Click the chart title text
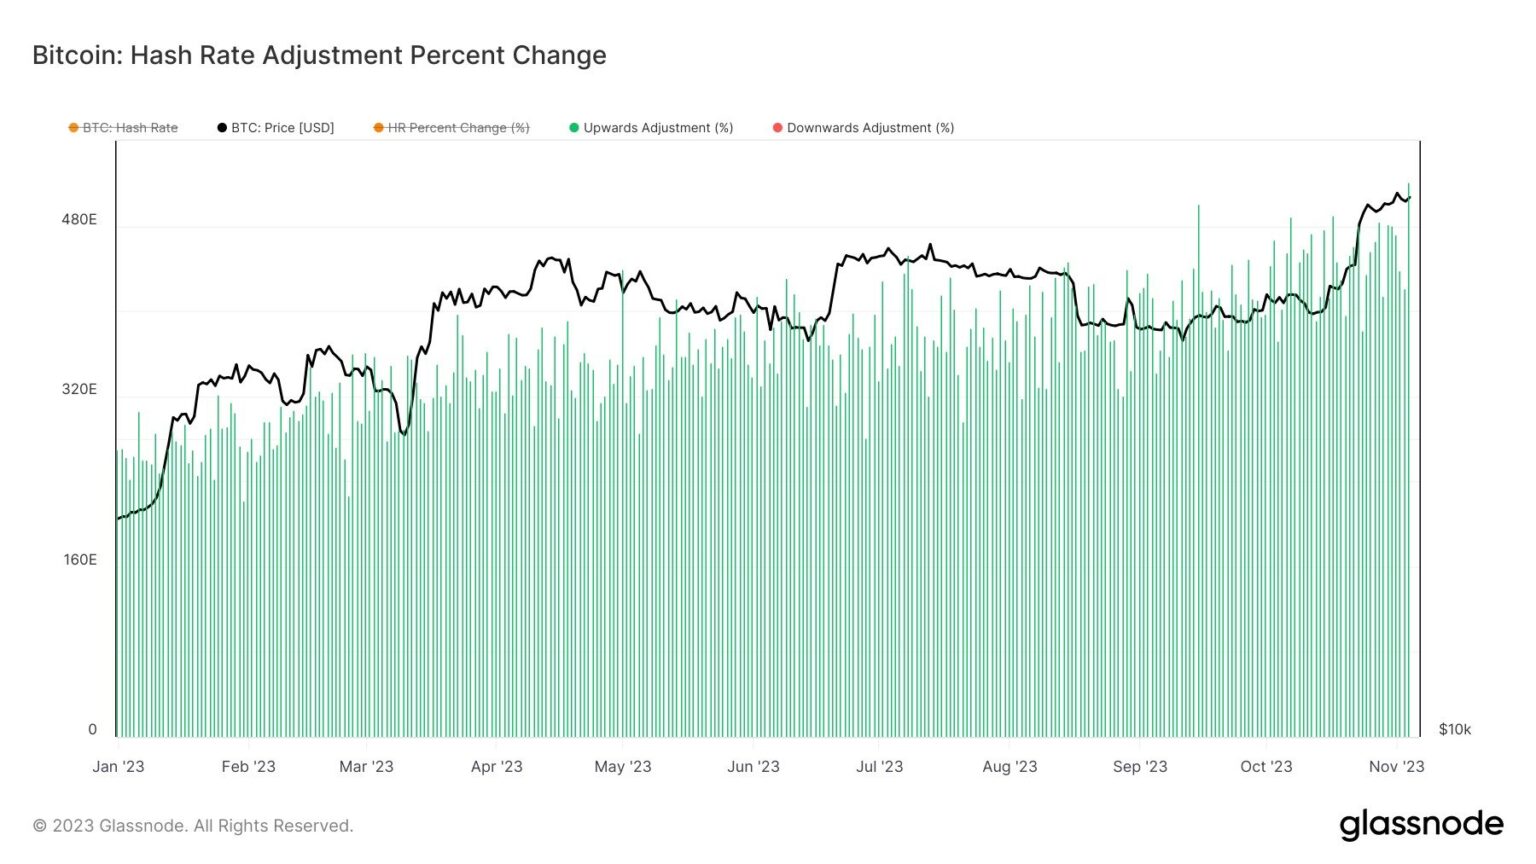The image size is (1536, 864). [319, 55]
